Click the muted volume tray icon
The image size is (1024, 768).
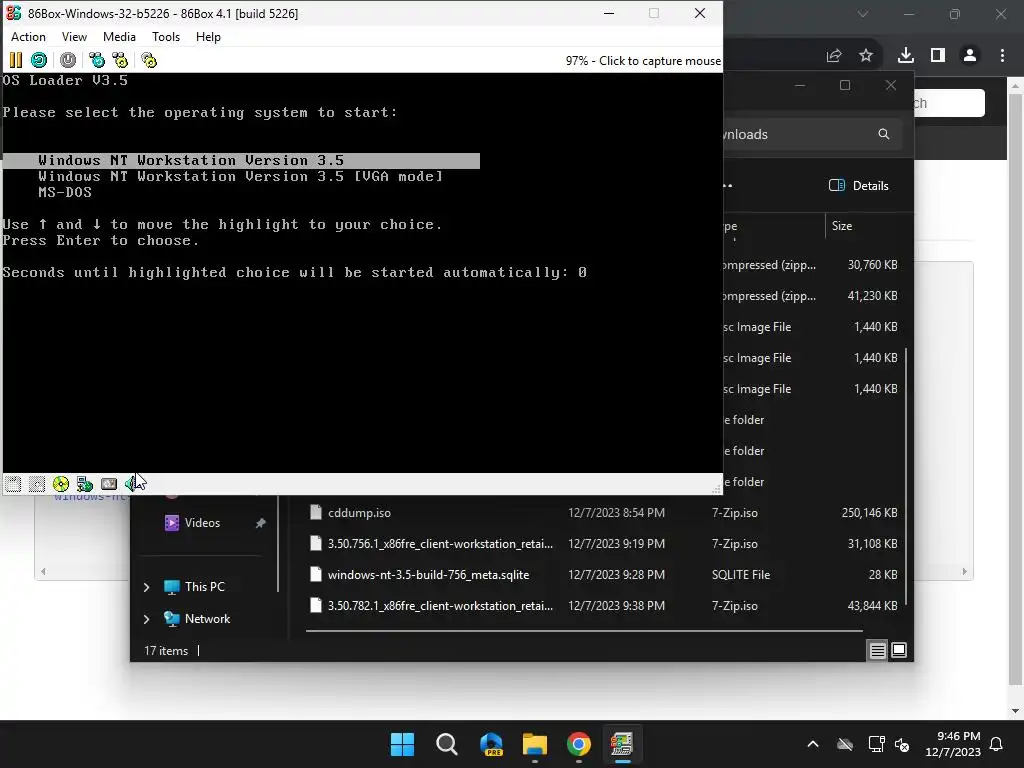point(902,744)
